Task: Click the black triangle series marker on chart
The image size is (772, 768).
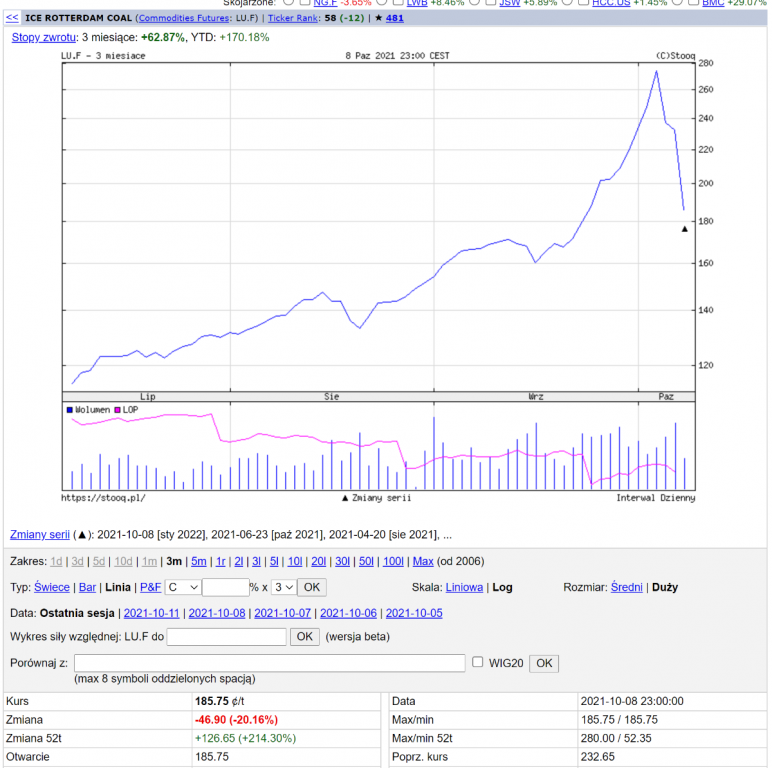Action: pos(685,229)
